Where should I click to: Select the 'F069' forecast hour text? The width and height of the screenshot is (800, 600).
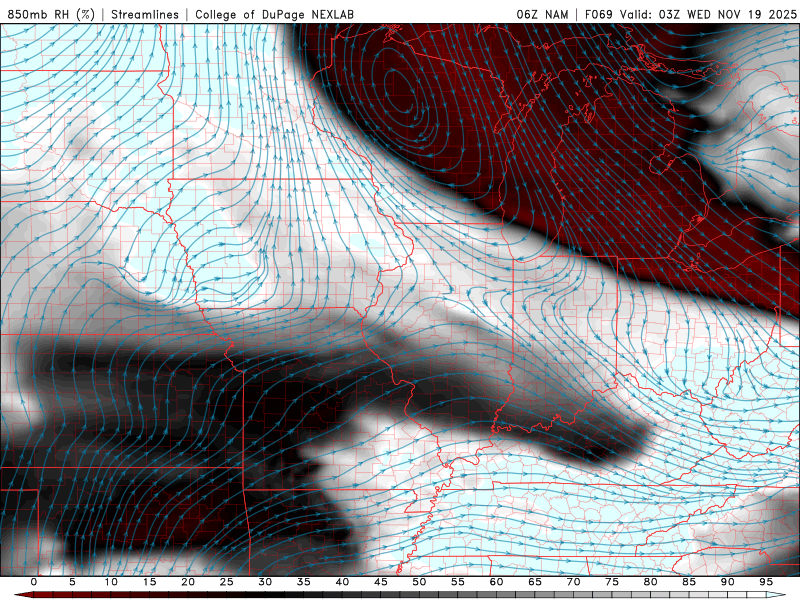click(598, 14)
